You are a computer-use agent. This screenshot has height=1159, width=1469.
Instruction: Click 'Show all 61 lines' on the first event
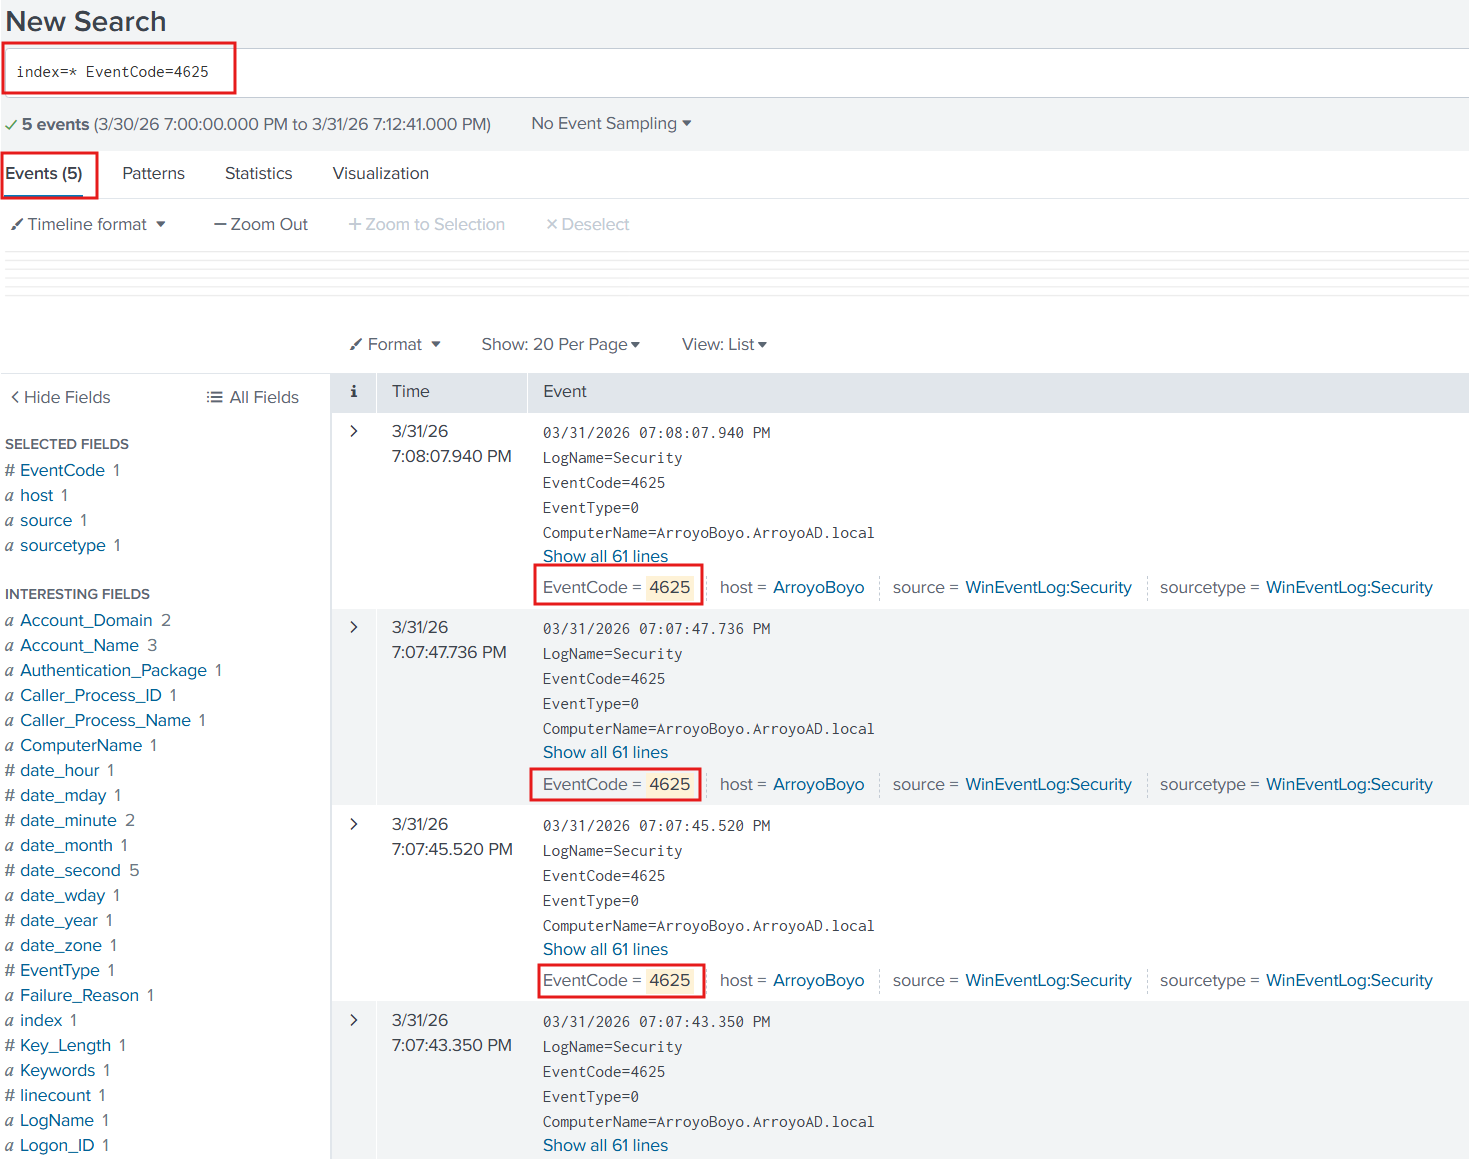tap(605, 556)
